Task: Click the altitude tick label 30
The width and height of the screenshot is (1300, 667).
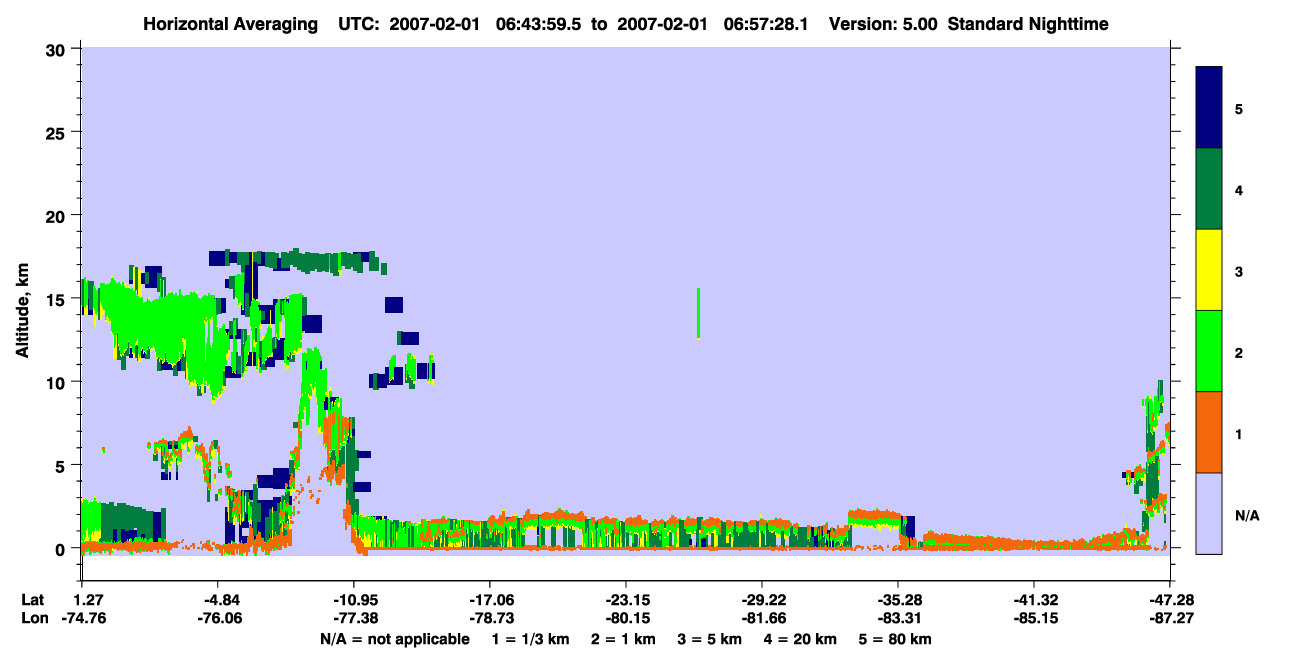Action: 58,49
